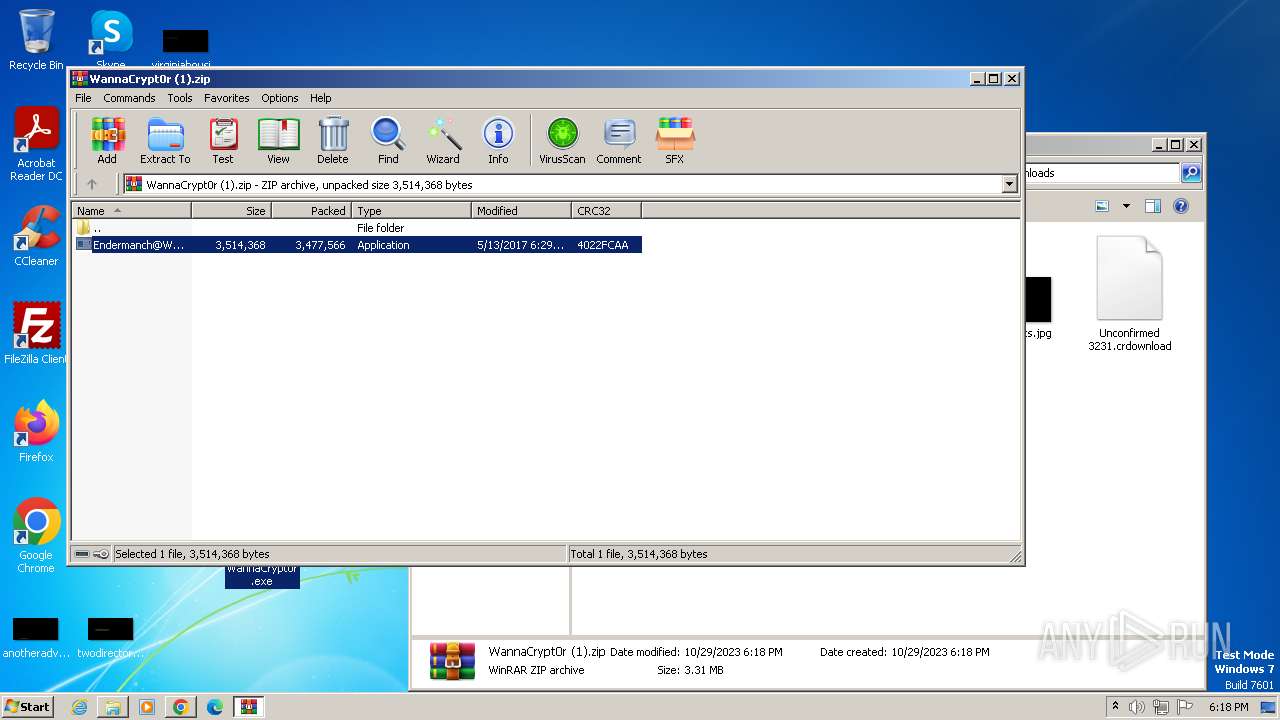
Task: Click the Info toolbar icon
Action: pyautogui.click(x=498, y=140)
